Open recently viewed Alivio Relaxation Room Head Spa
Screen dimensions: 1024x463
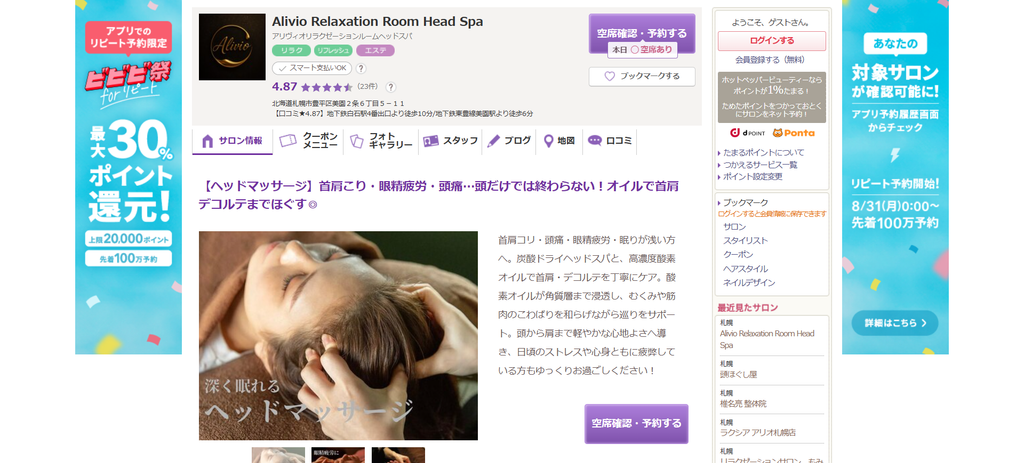coord(767,339)
